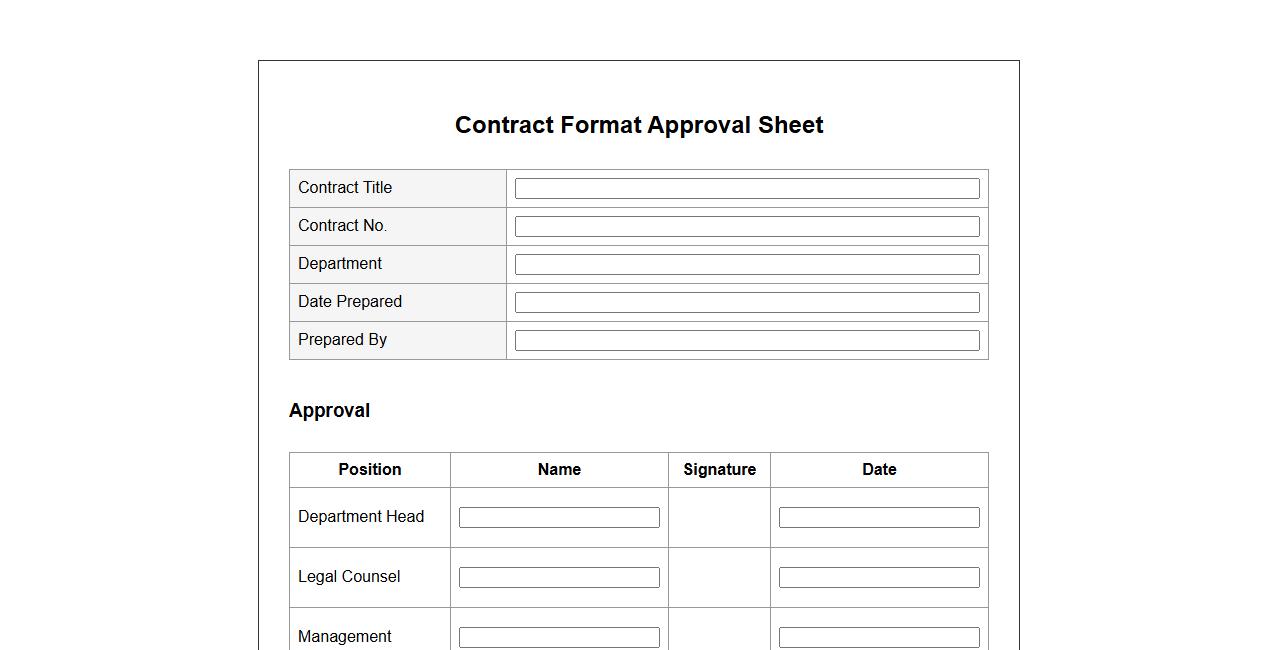Click the Legal Counsel name input
Viewport: 1278px width, 650px height.
[559, 578]
